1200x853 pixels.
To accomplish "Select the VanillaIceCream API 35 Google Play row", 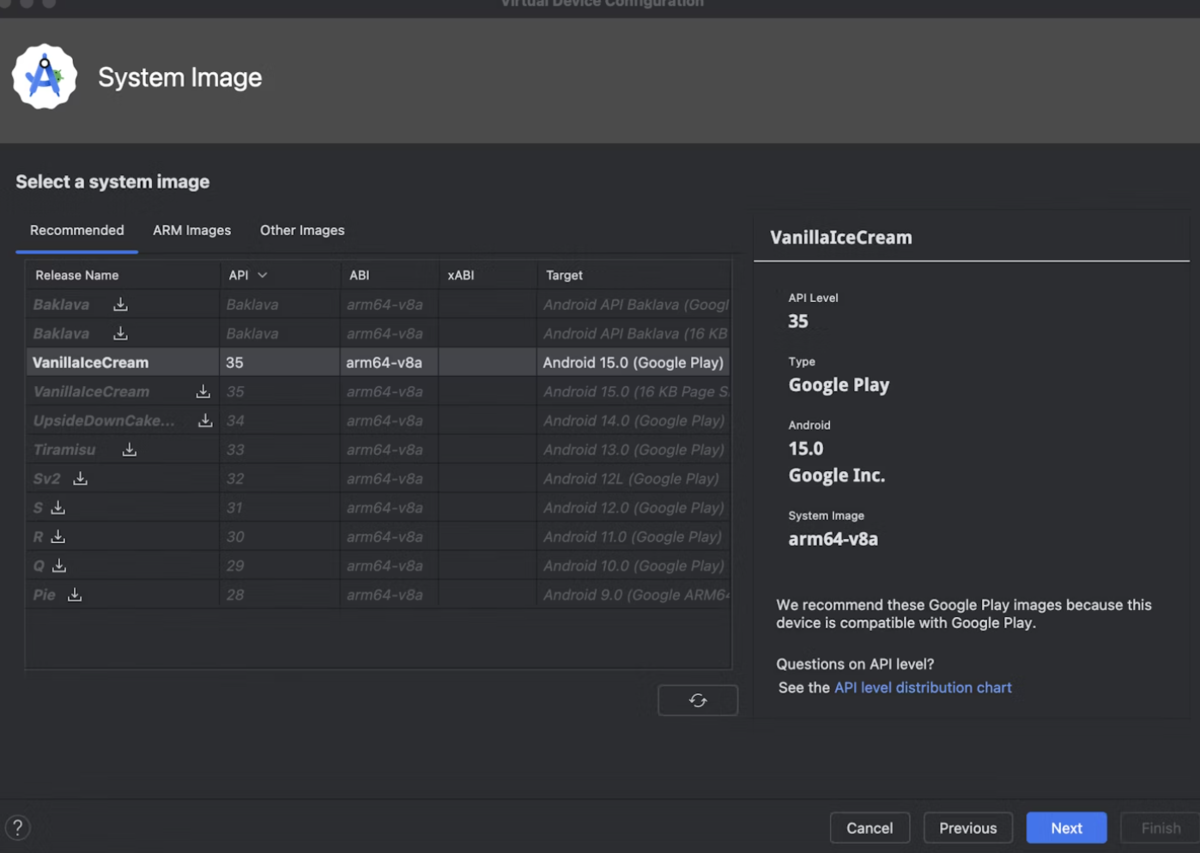I will click(x=378, y=362).
